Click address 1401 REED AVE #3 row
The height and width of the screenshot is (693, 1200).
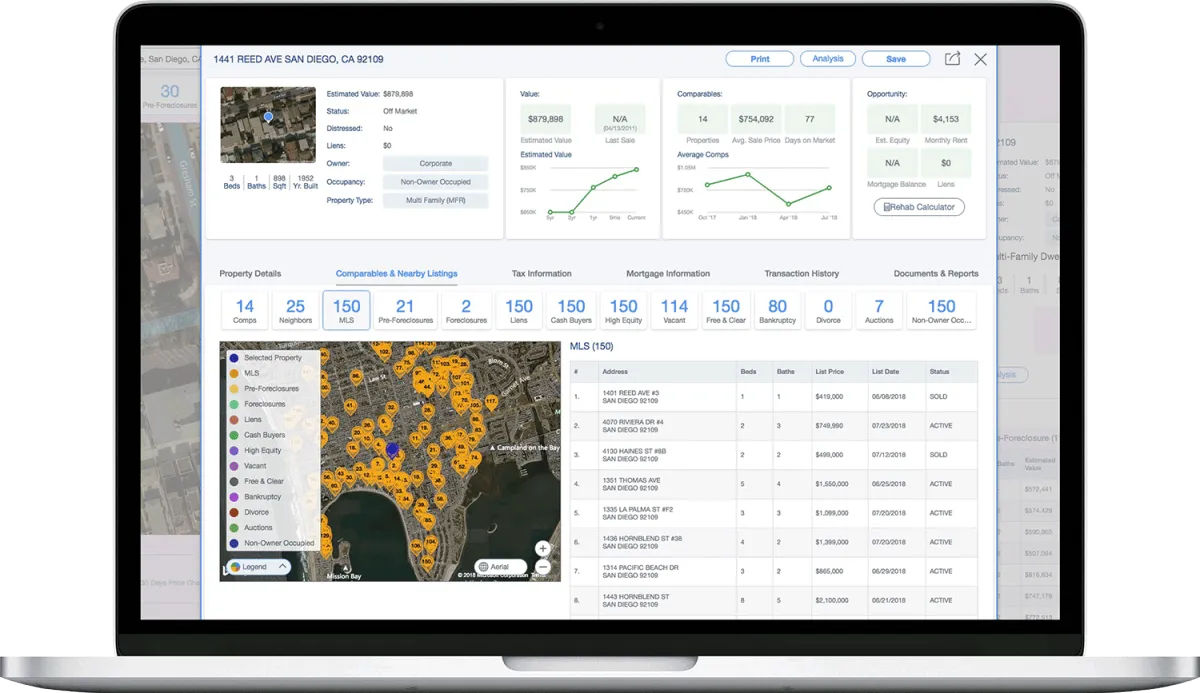(774, 396)
